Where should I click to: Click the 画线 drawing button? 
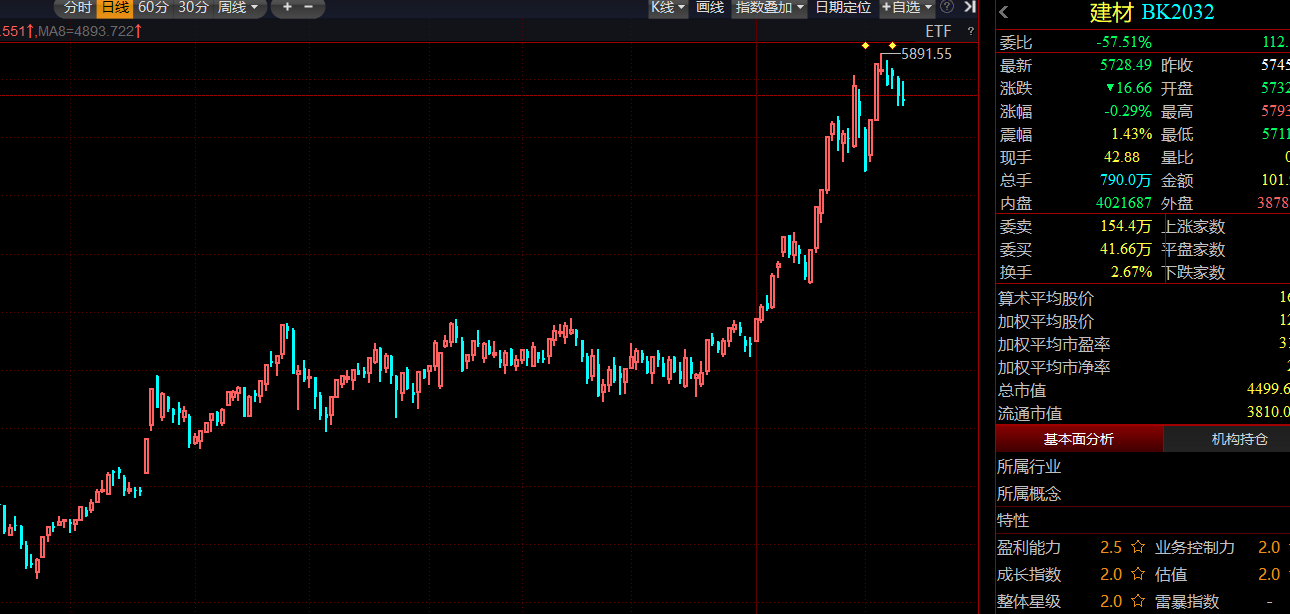[x=710, y=7]
